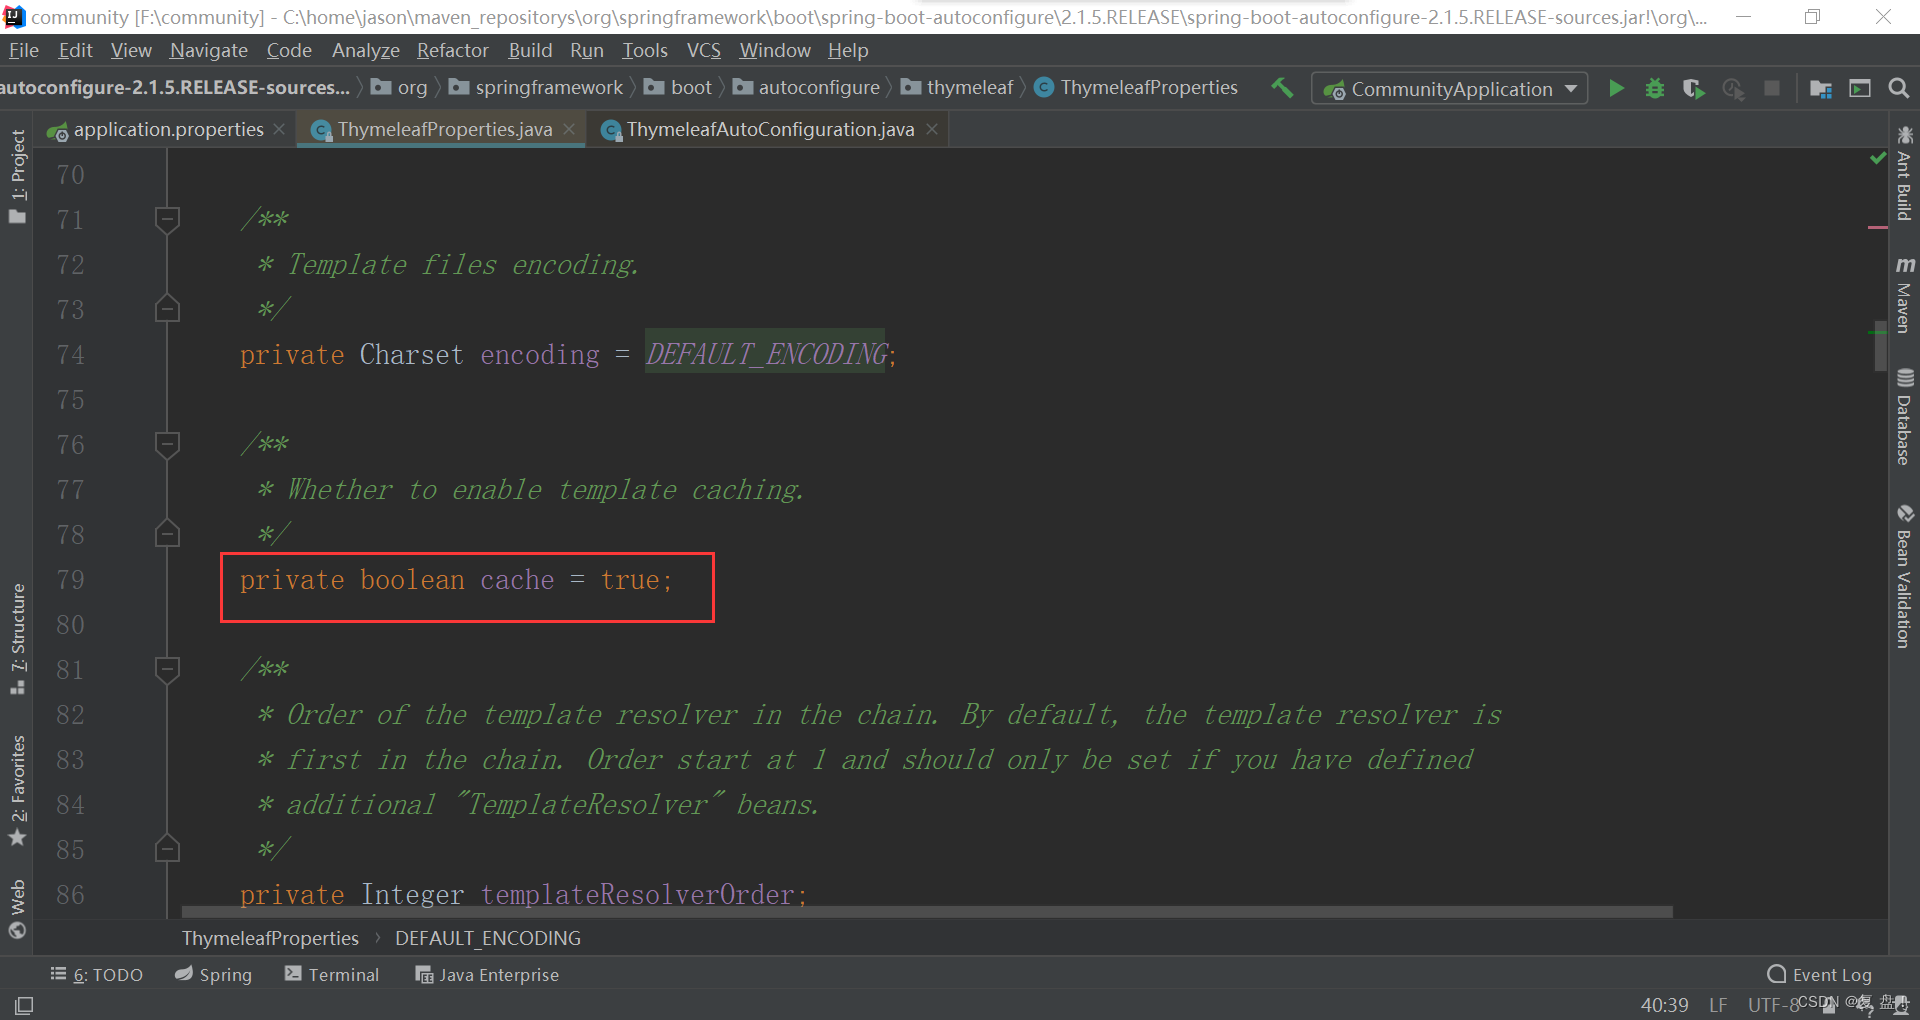Toggle tool window bars icon in status bar
This screenshot has width=1920, height=1020.
[x=24, y=1005]
